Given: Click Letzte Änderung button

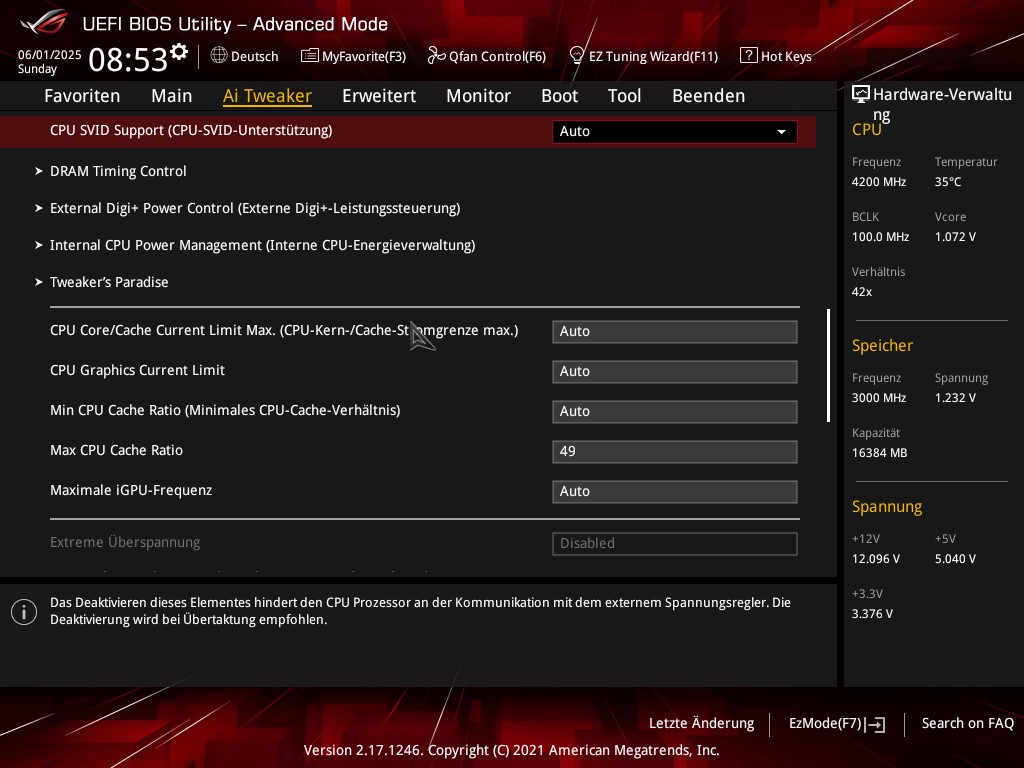Looking at the screenshot, I should 701,723.
